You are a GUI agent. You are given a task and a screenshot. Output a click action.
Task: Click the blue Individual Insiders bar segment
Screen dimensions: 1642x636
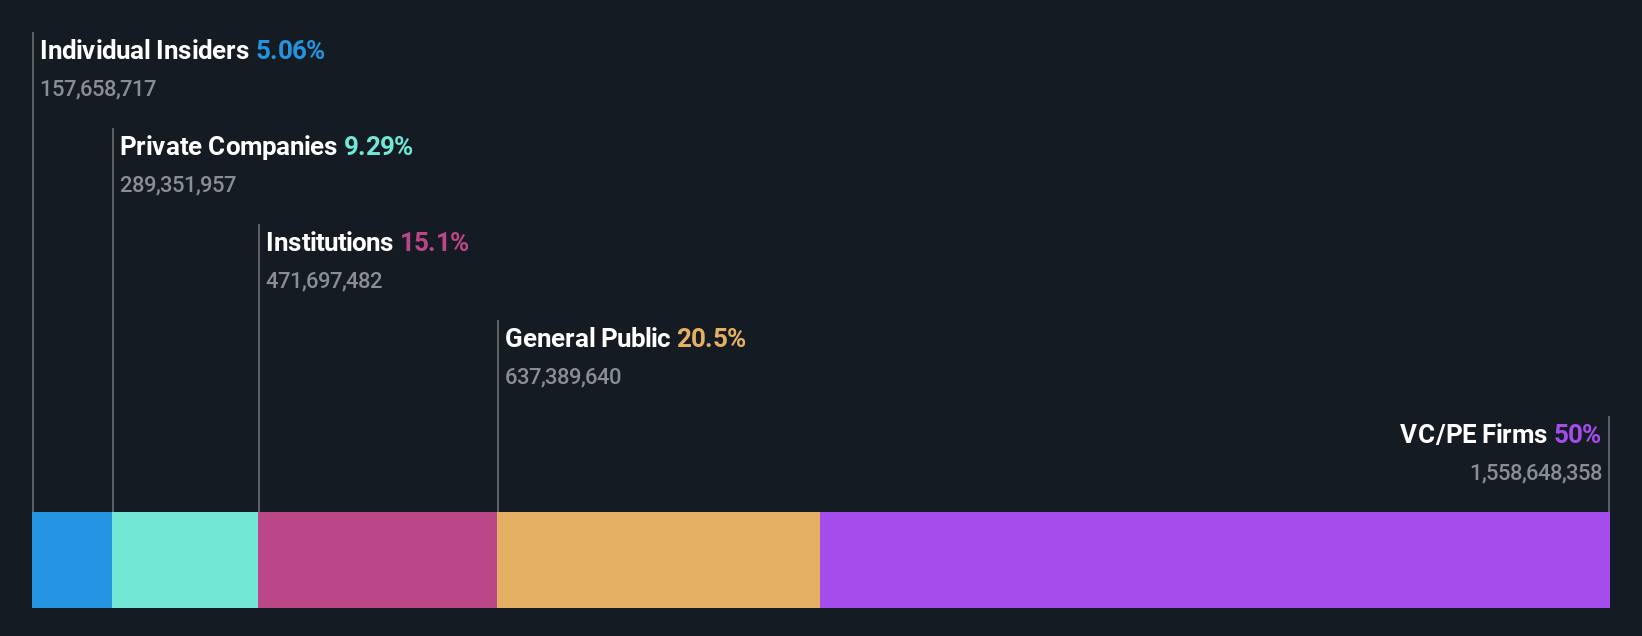click(x=72, y=560)
